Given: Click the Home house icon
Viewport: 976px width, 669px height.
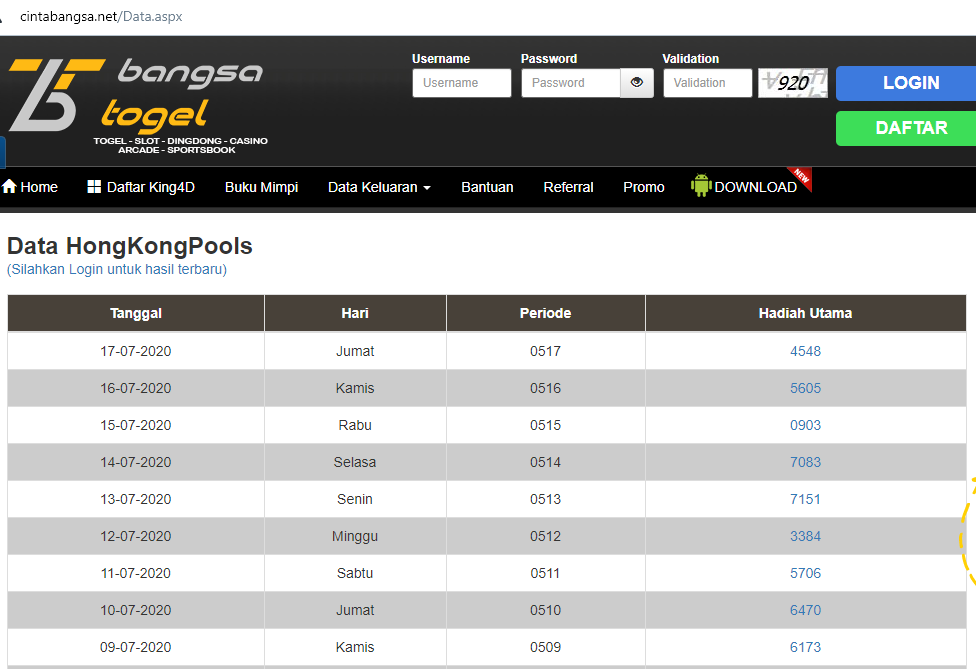Looking at the screenshot, I should [x=9, y=186].
